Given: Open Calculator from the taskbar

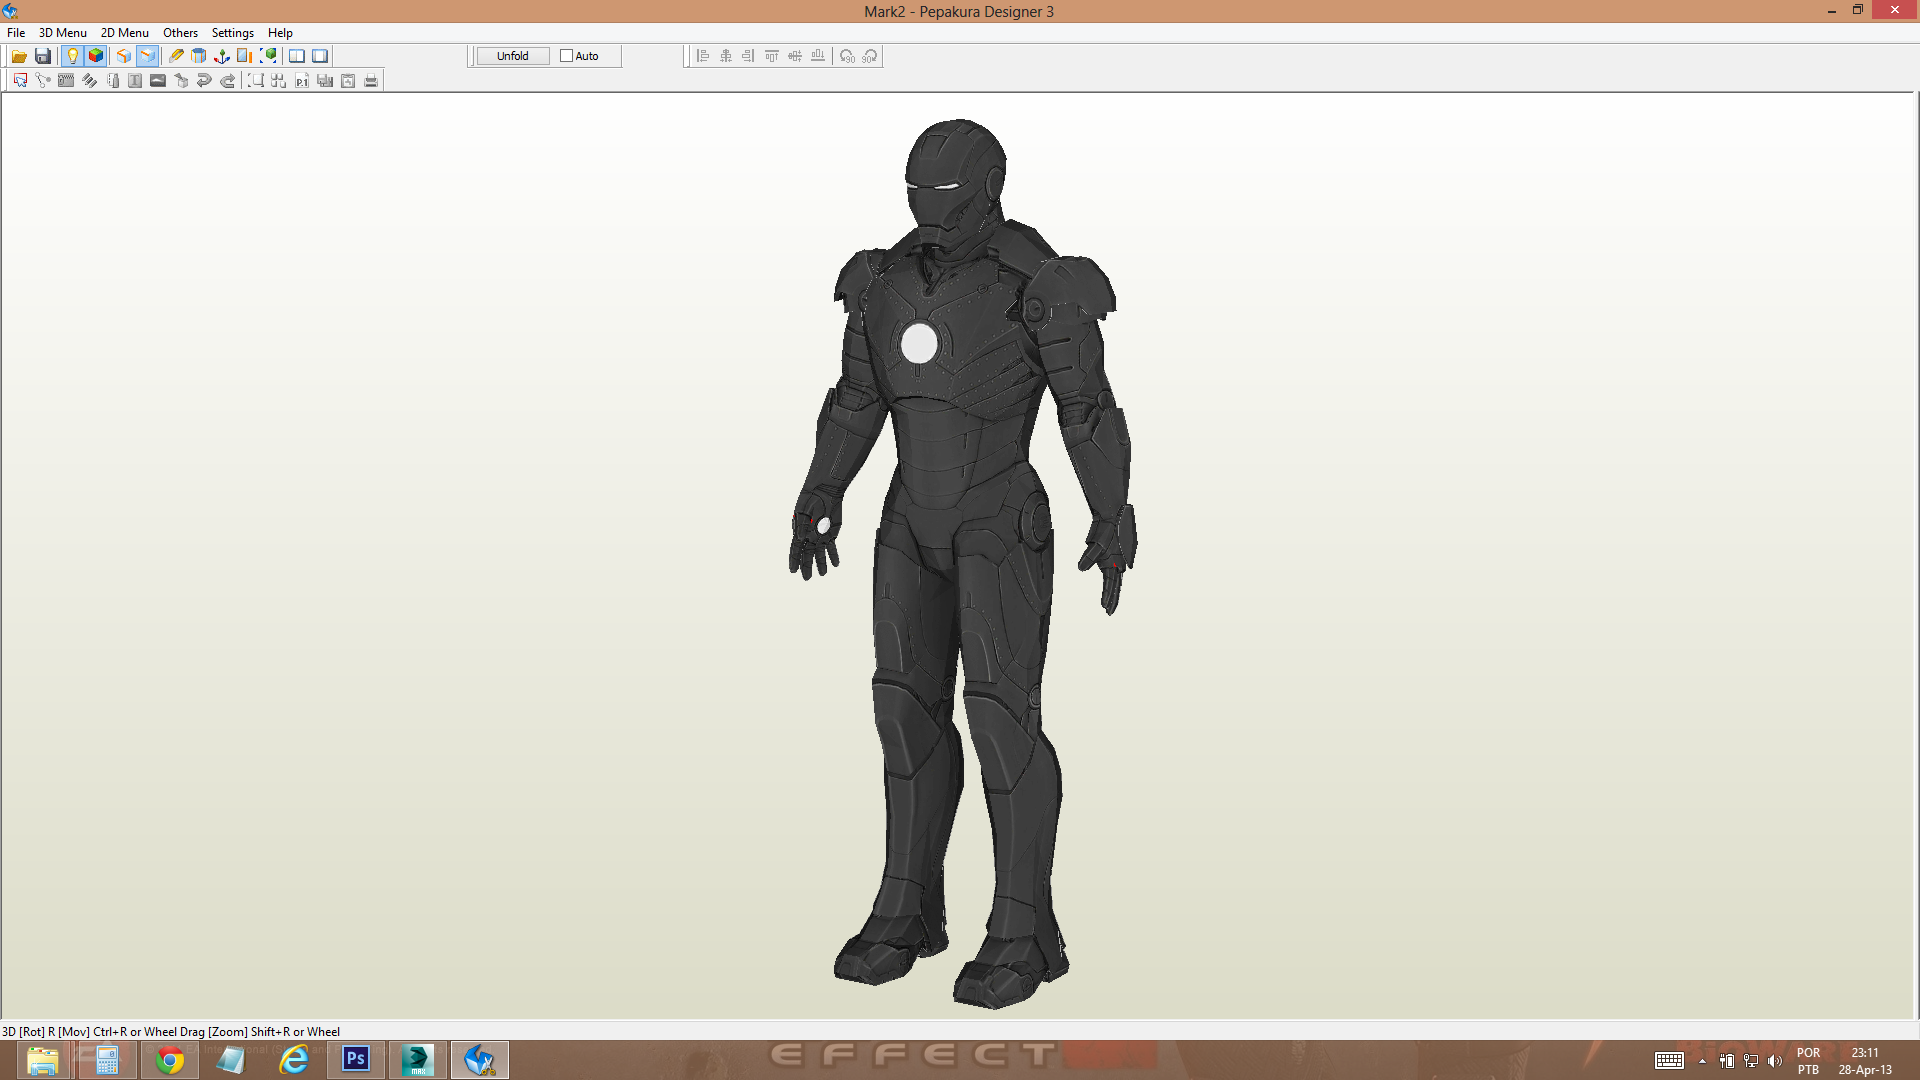Looking at the screenshot, I should (x=107, y=1060).
